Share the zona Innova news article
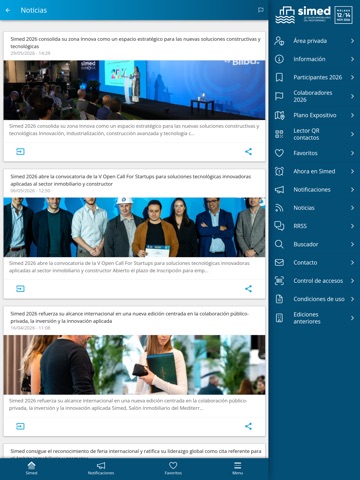 pyautogui.click(x=248, y=152)
